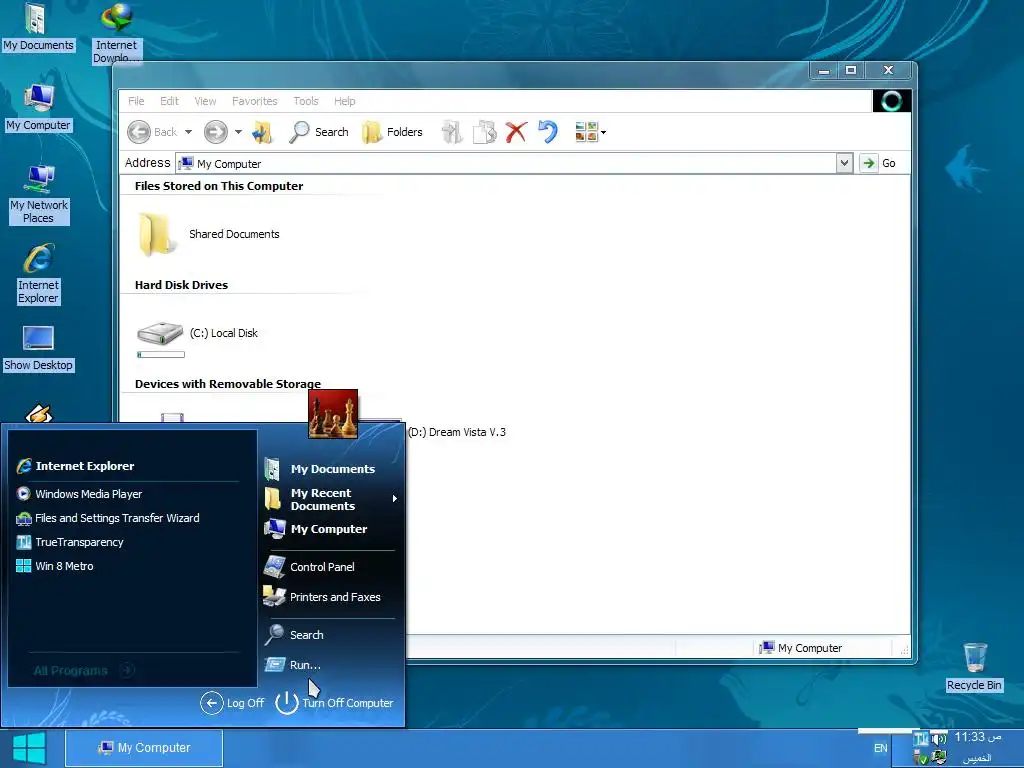Open Windows Media Player from Start menu

click(x=79, y=494)
